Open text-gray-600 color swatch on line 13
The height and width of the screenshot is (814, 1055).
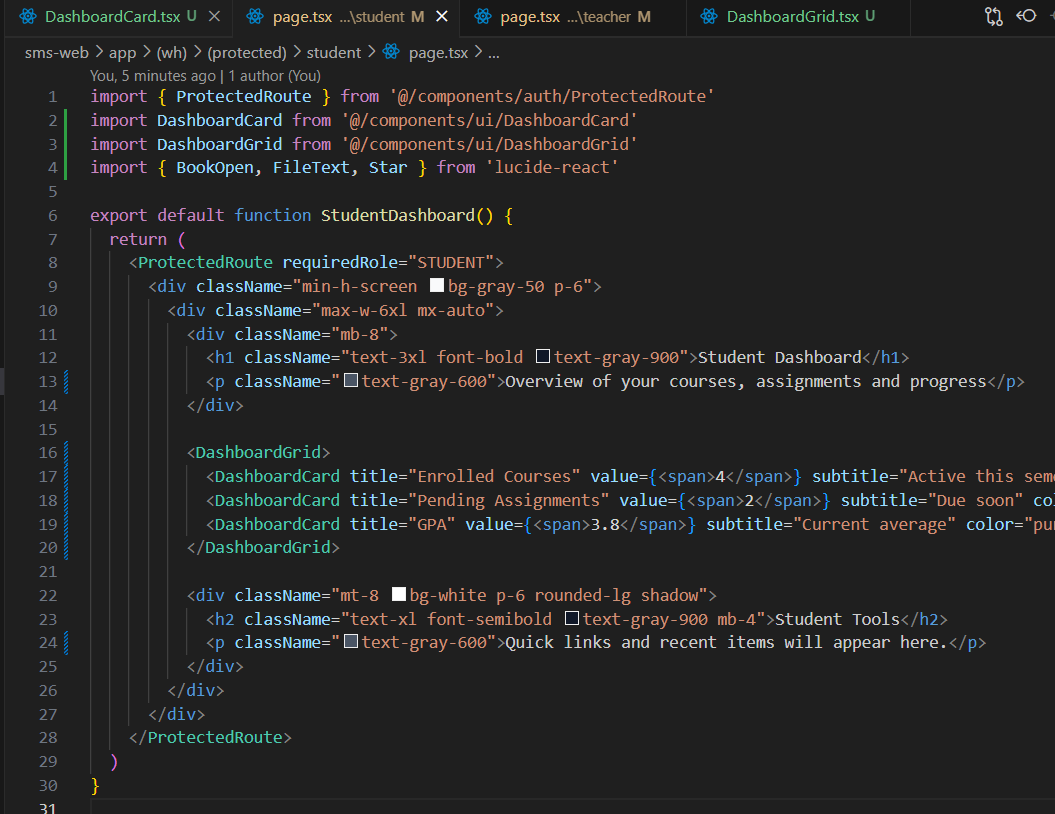(351, 380)
